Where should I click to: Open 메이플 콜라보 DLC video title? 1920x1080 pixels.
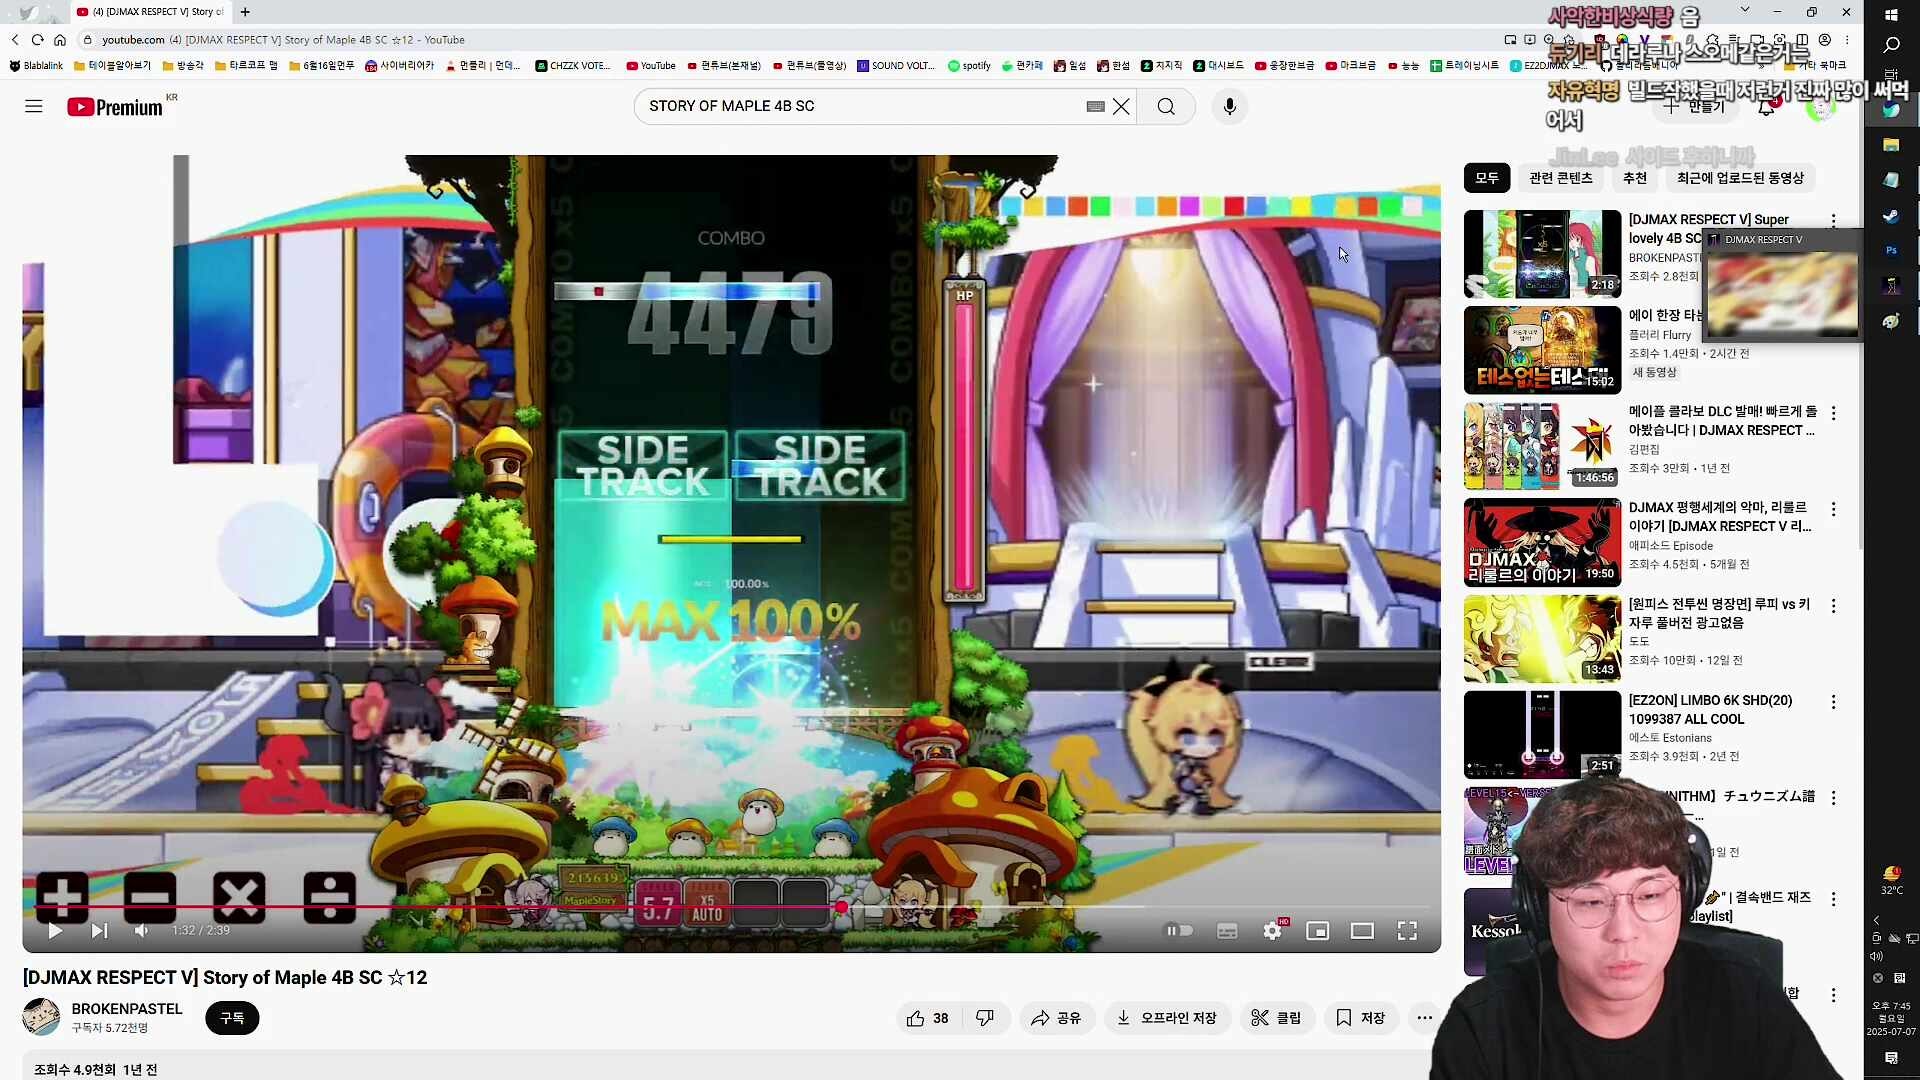(x=1722, y=421)
